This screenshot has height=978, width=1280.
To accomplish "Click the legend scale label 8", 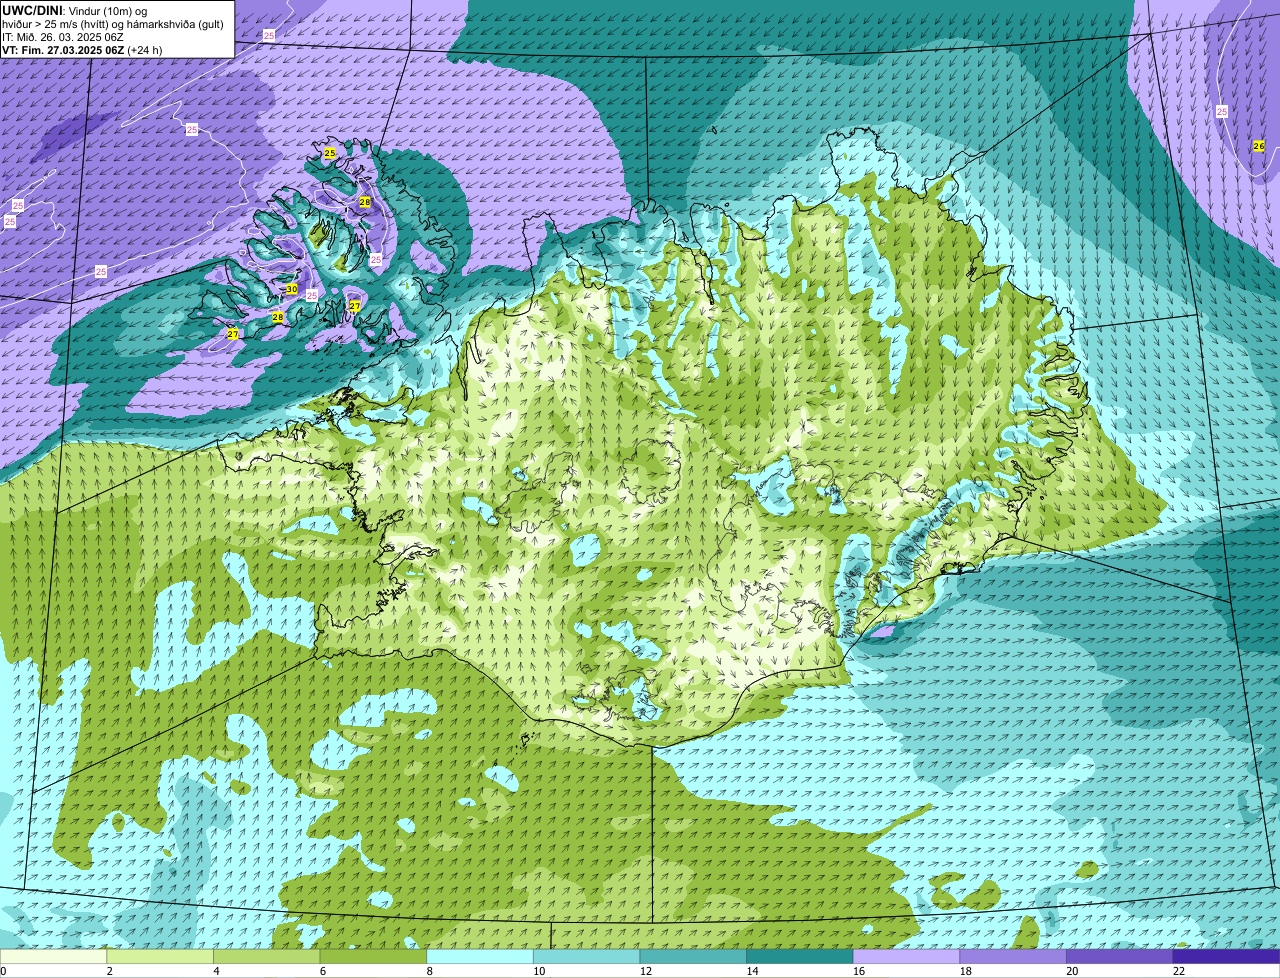I will (x=429, y=971).
